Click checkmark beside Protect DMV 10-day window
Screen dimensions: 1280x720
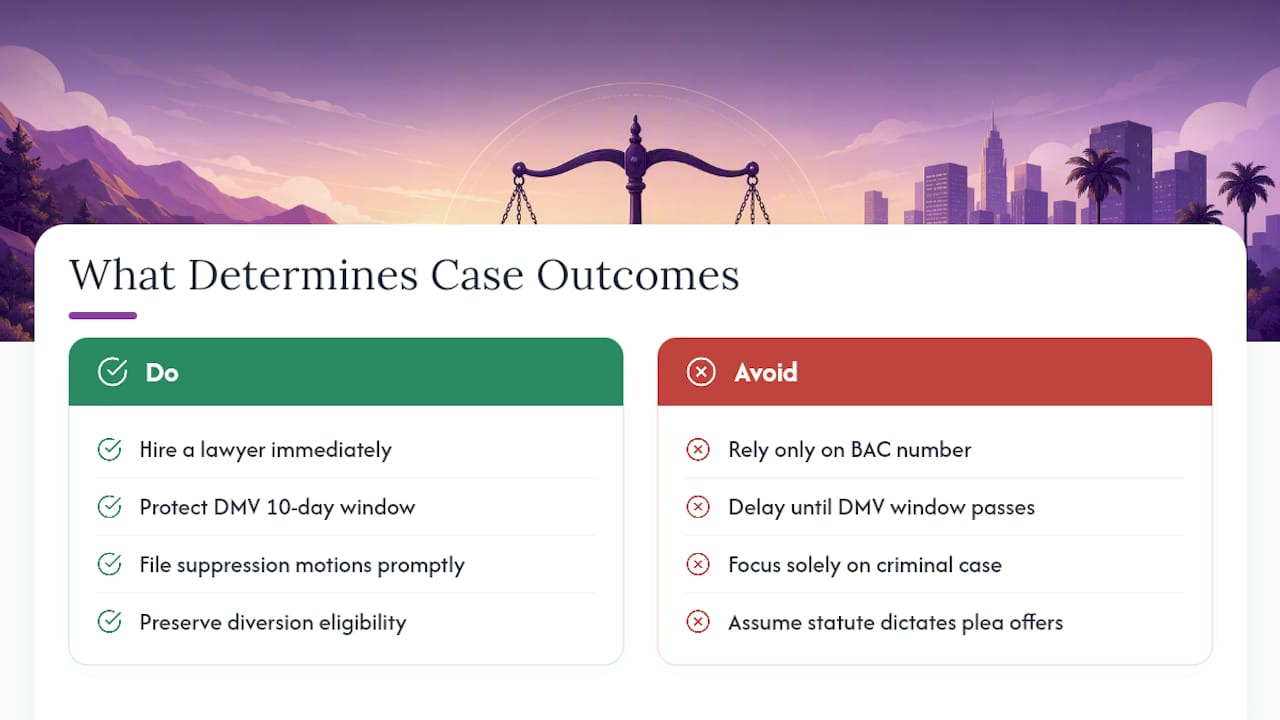(110, 507)
